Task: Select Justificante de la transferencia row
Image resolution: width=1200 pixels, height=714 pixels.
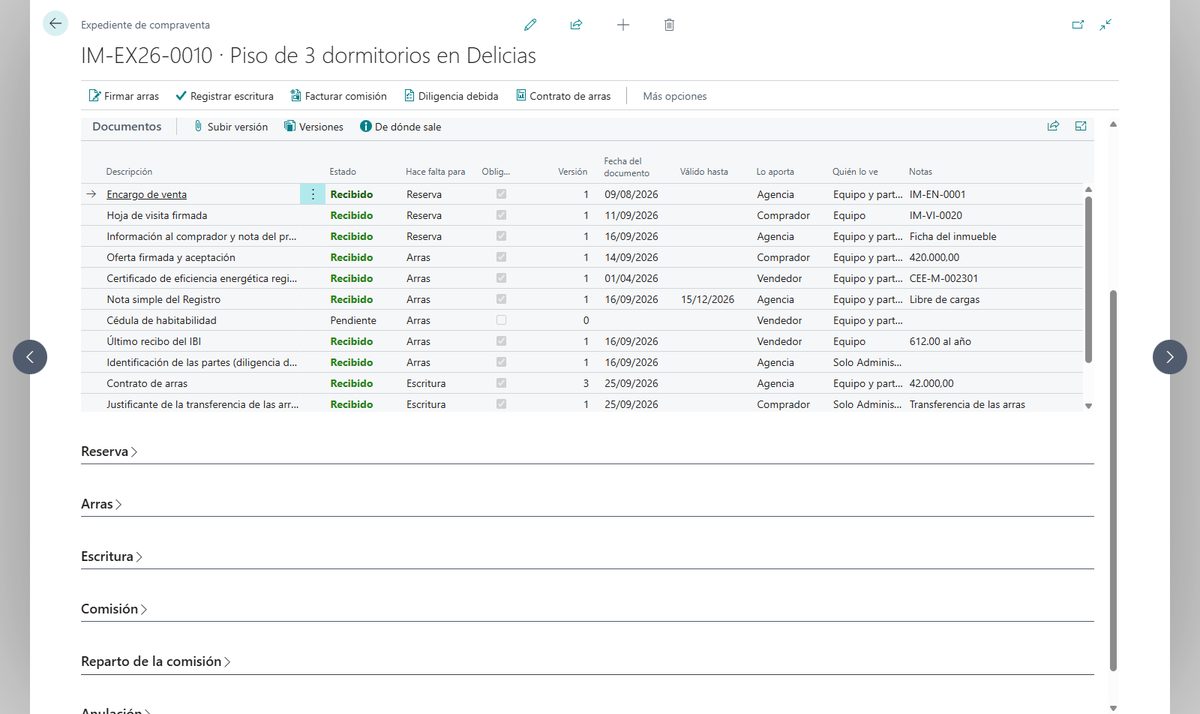Action: [582, 404]
